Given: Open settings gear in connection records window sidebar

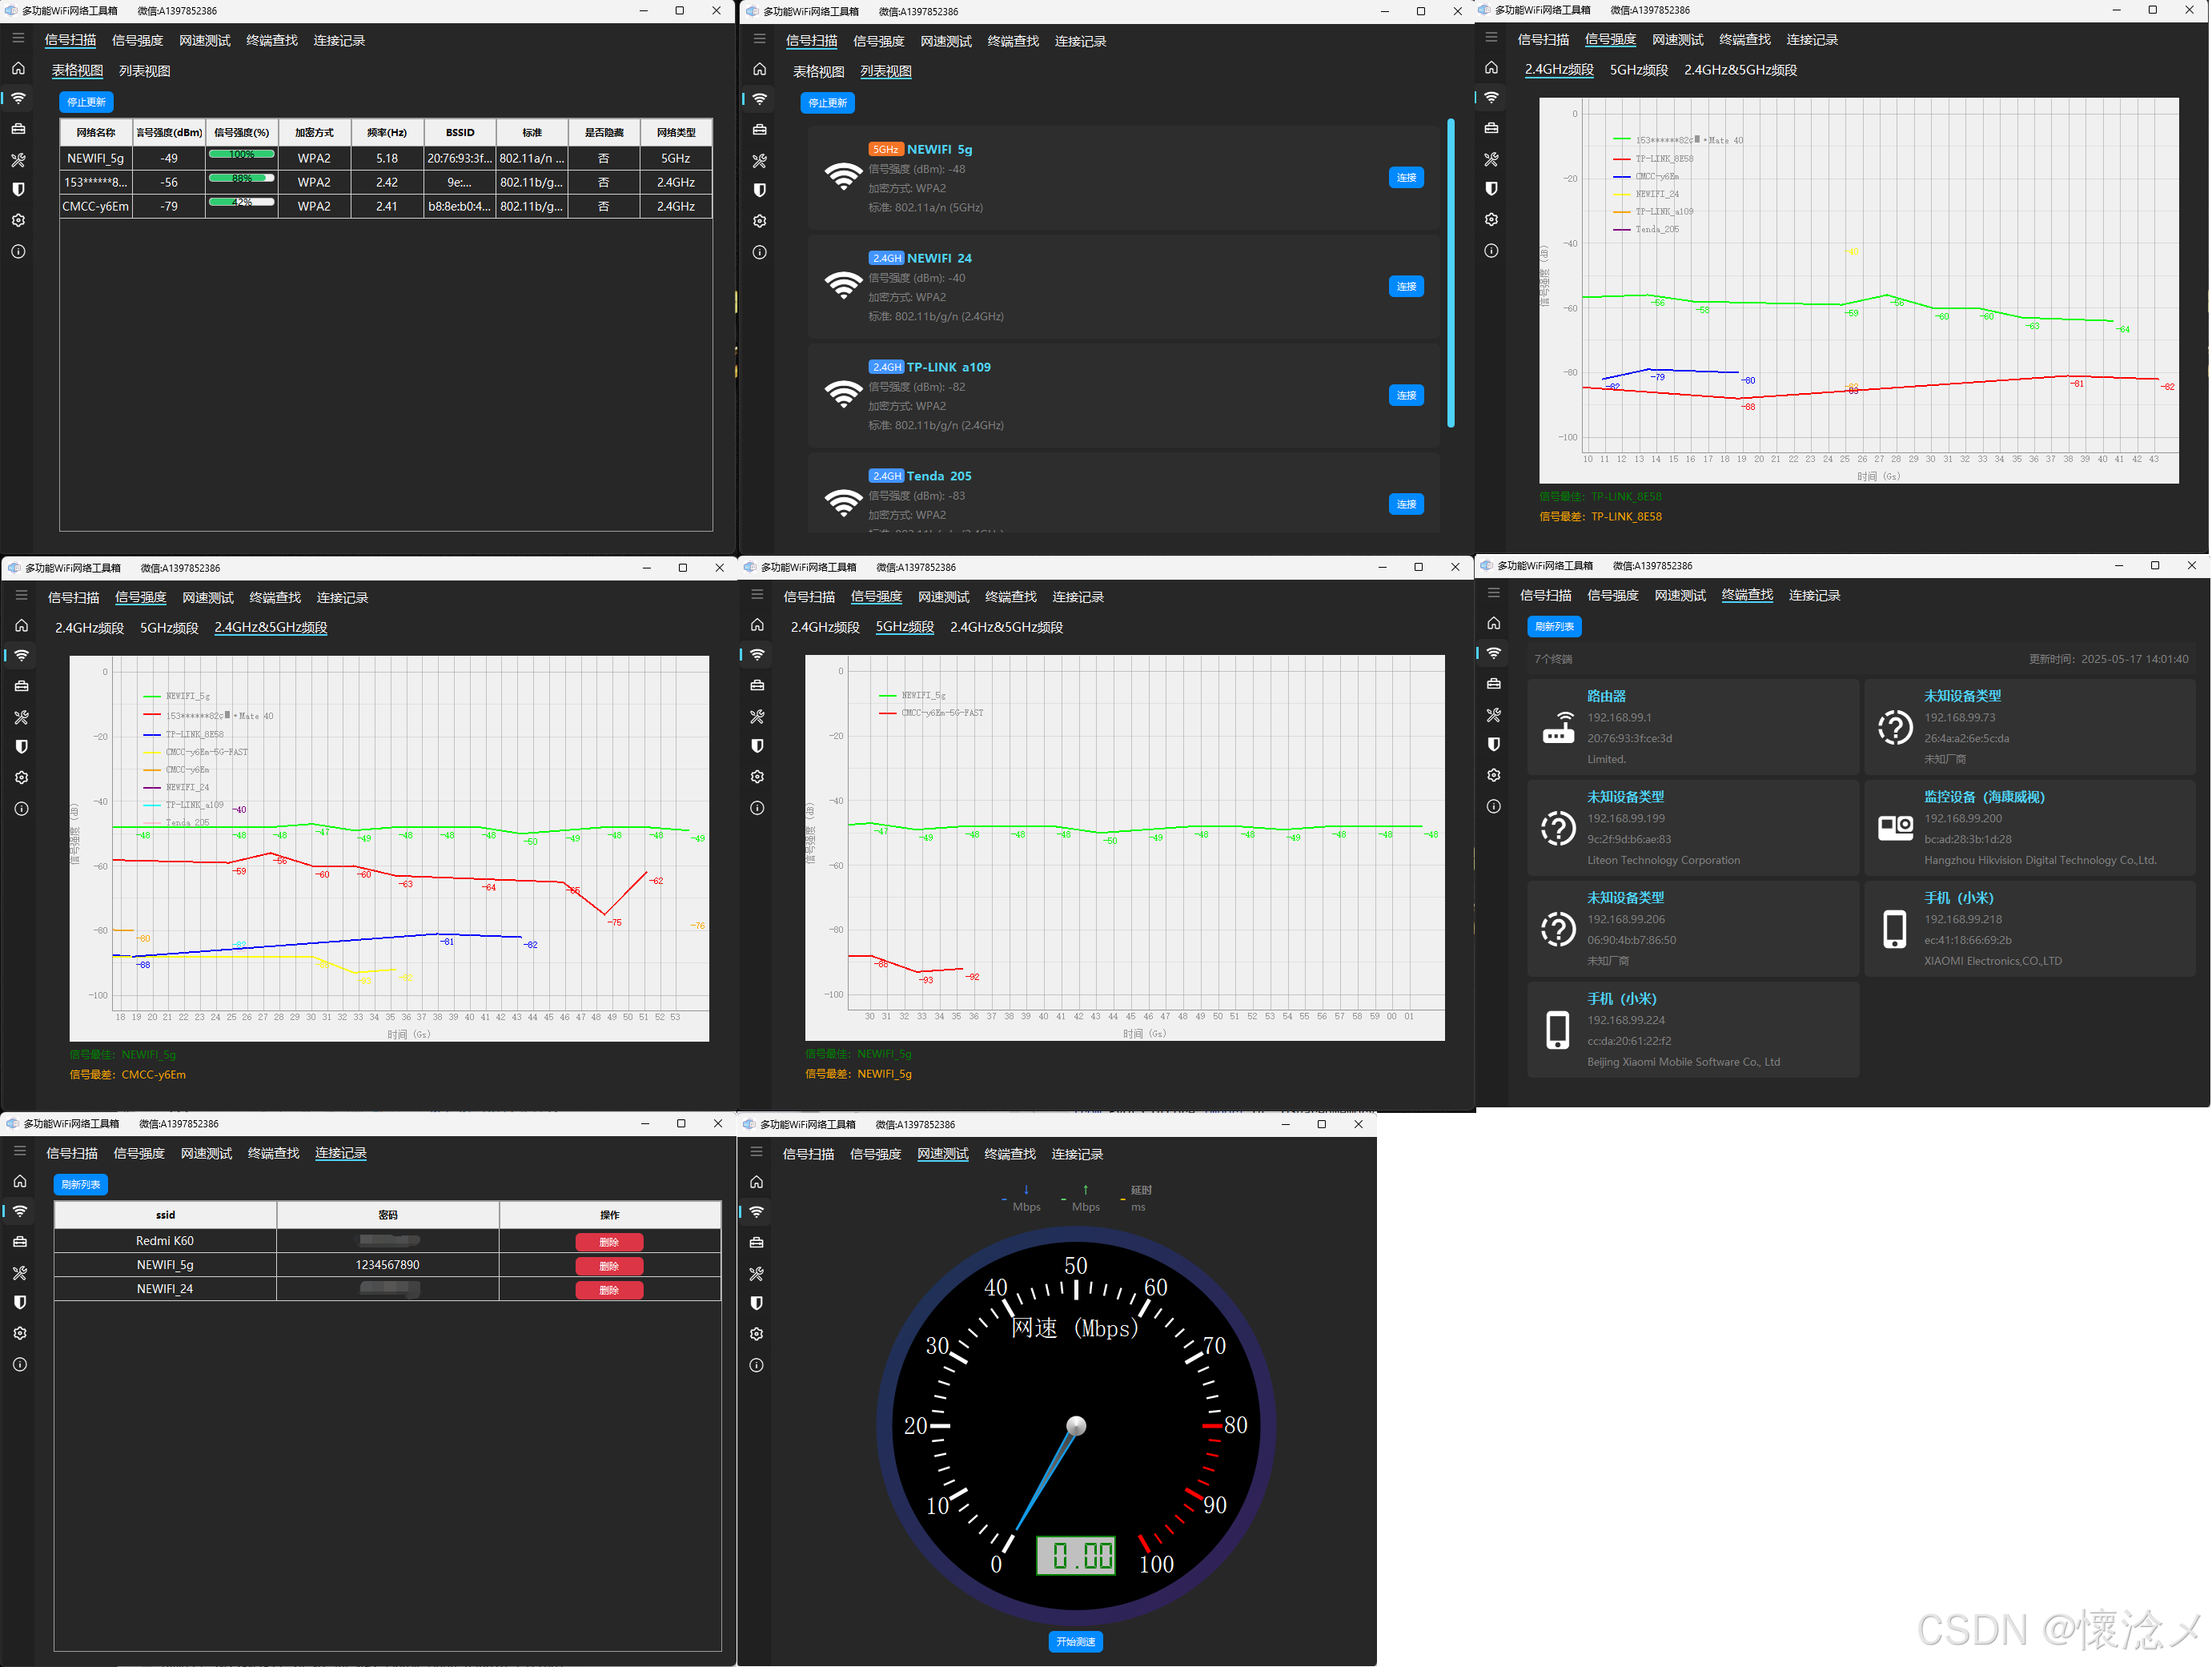Looking at the screenshot, I should click(x=20, y=1333).
